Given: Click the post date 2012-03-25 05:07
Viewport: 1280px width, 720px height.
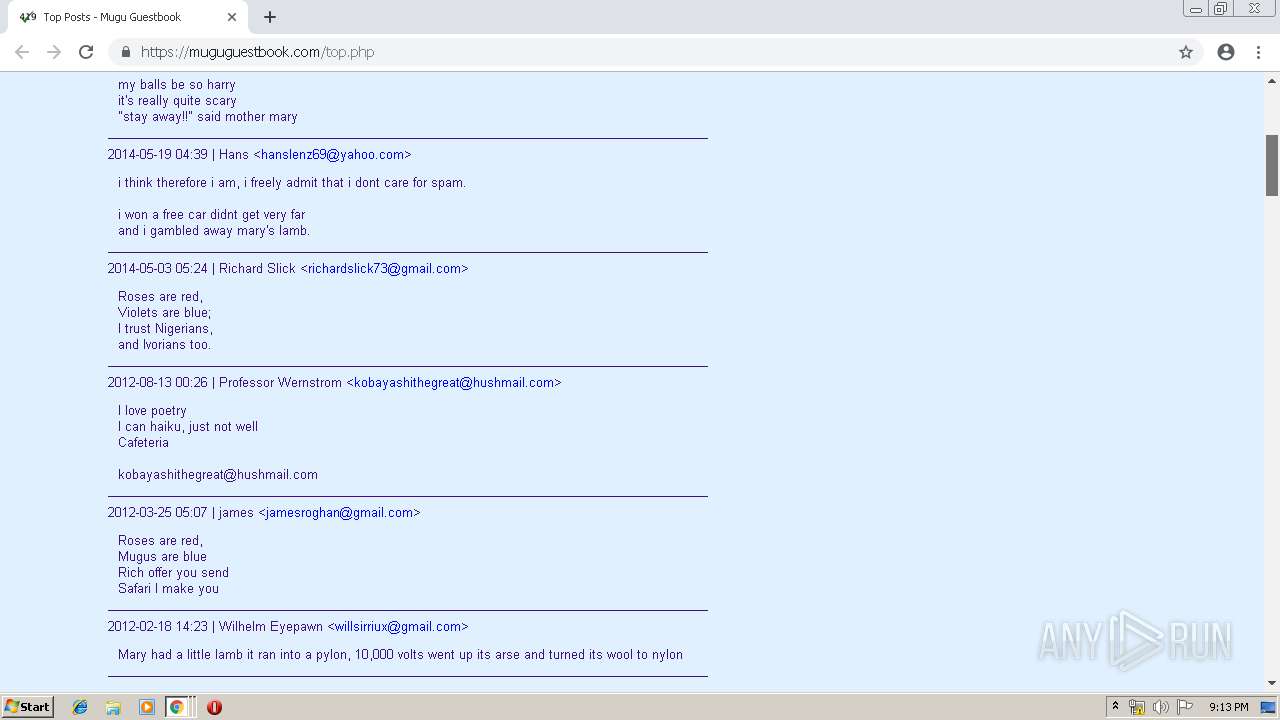Looking at the screenshot, I should coord(158,513).
